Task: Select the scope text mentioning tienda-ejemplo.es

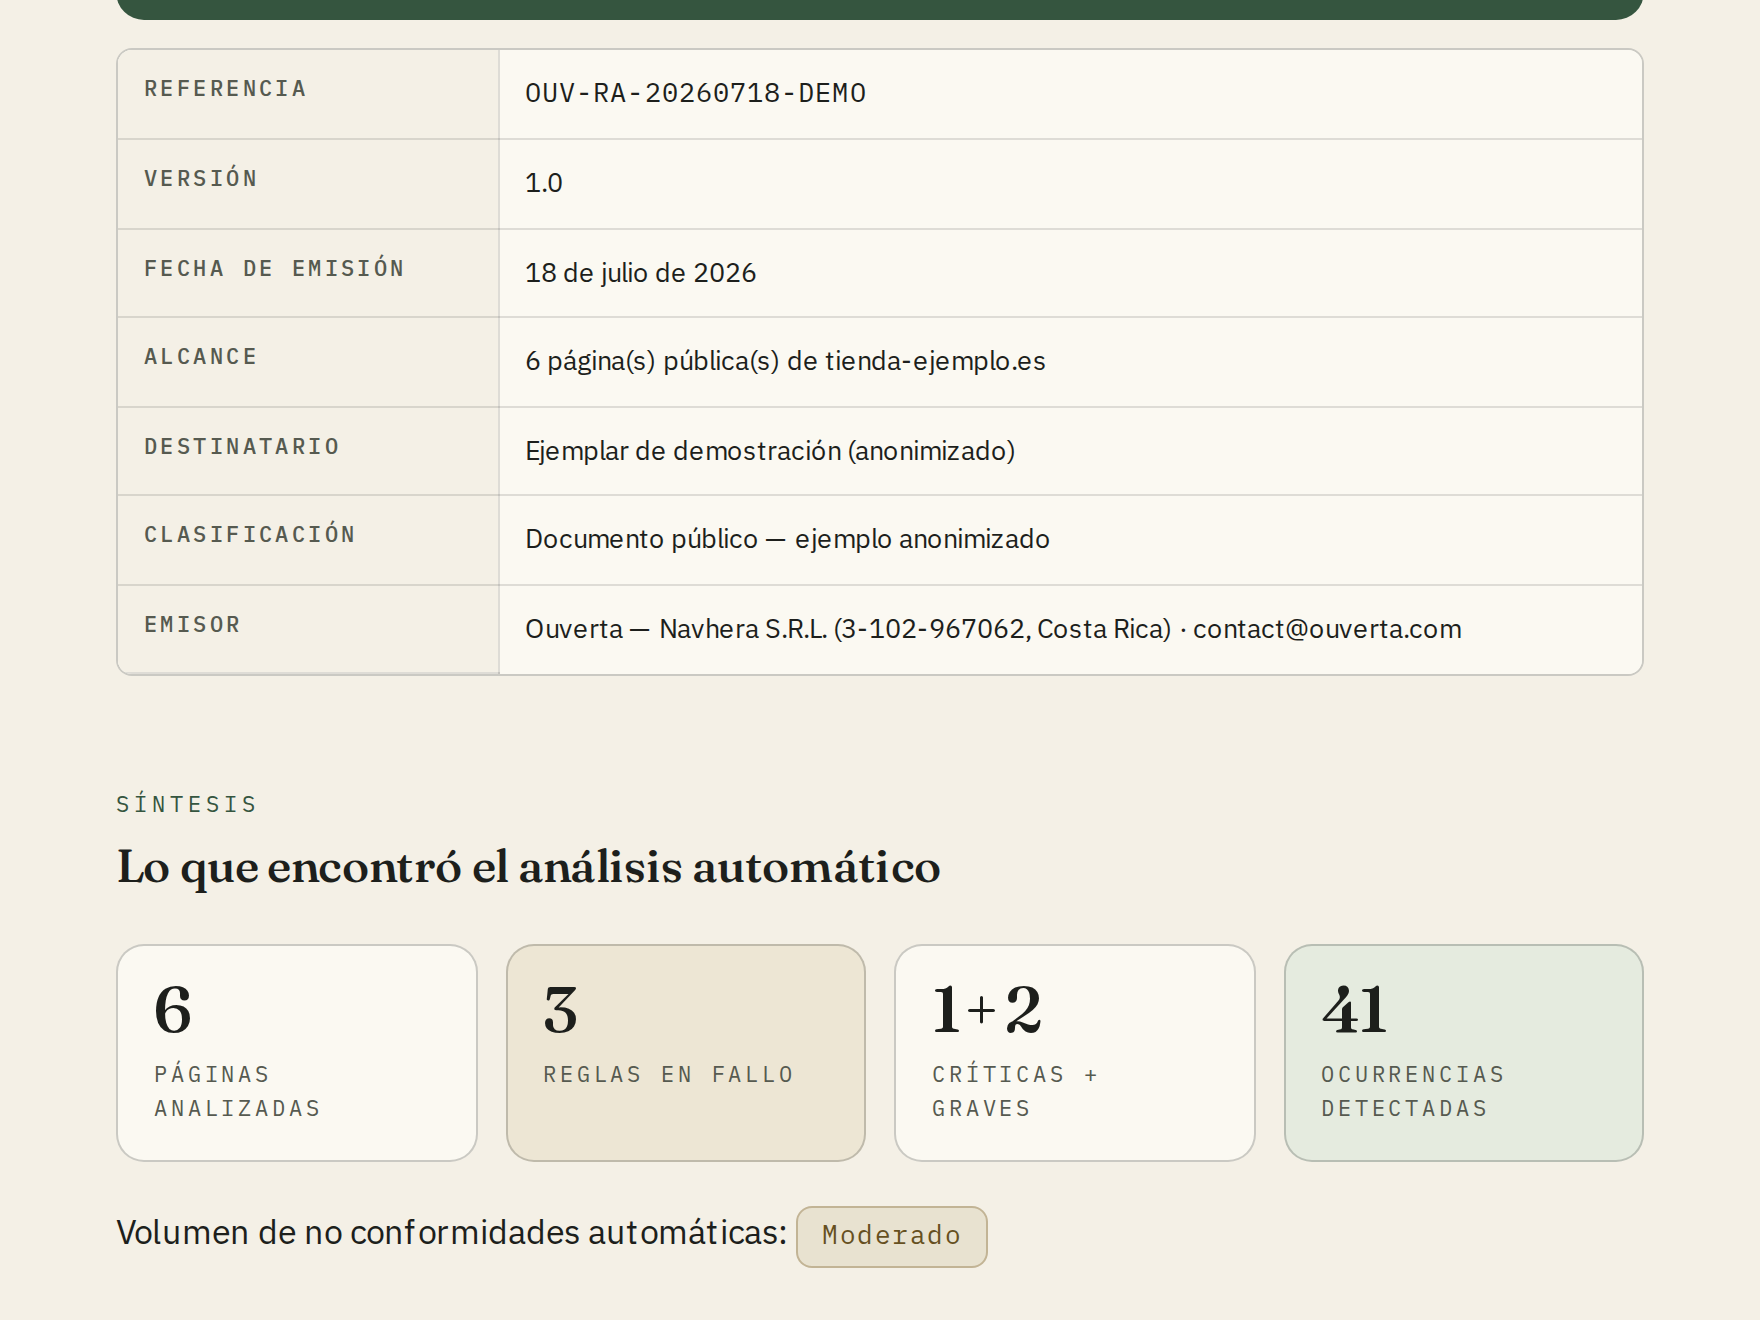Action: point(785,361)
